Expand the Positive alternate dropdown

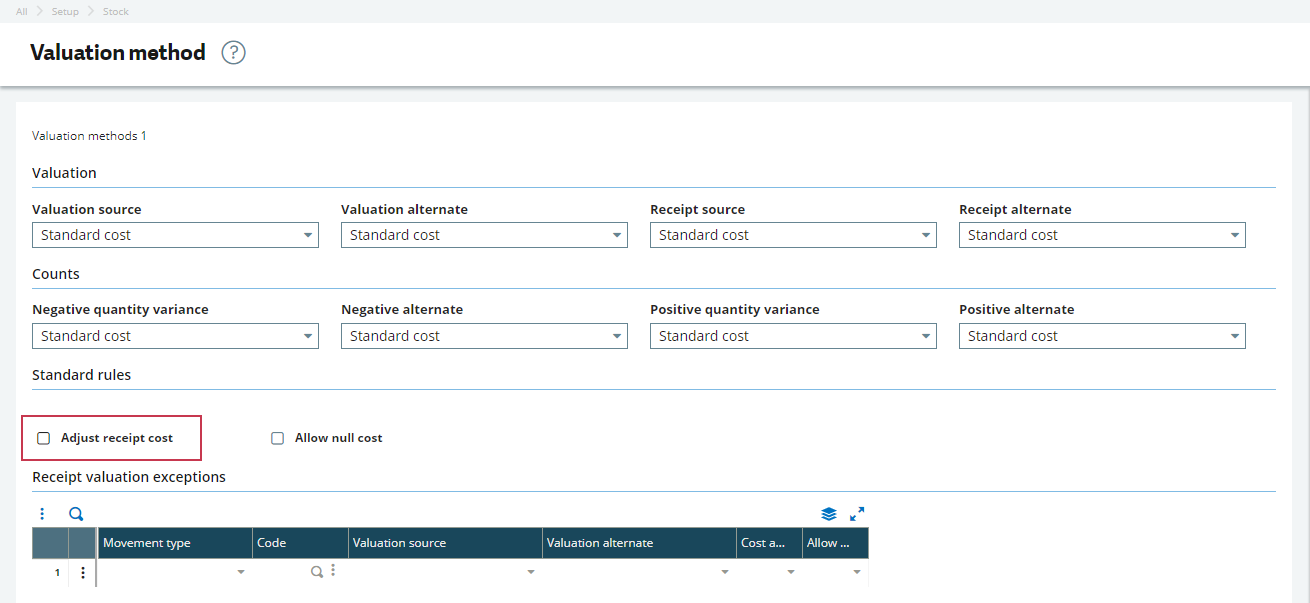coord(1102,336)
